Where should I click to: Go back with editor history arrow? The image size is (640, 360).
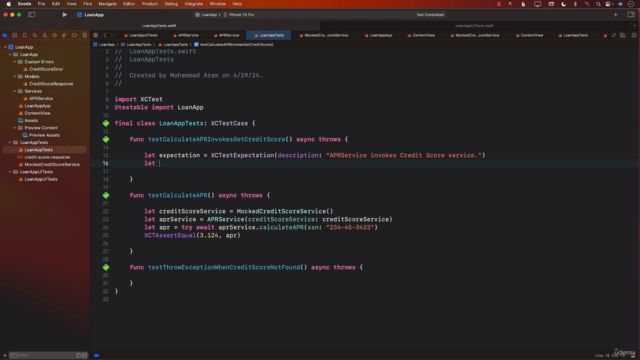pyautogui.click(x=105, y=36)
